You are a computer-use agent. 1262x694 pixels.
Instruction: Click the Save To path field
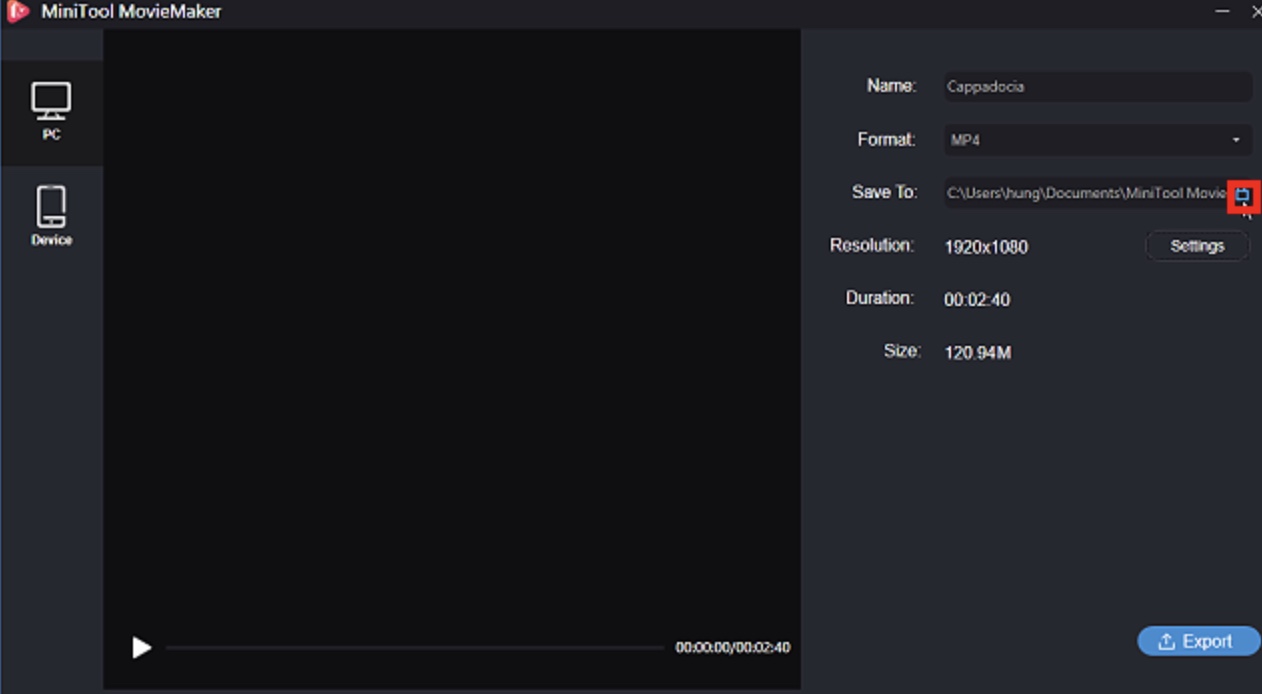(x=1086, y=193)
